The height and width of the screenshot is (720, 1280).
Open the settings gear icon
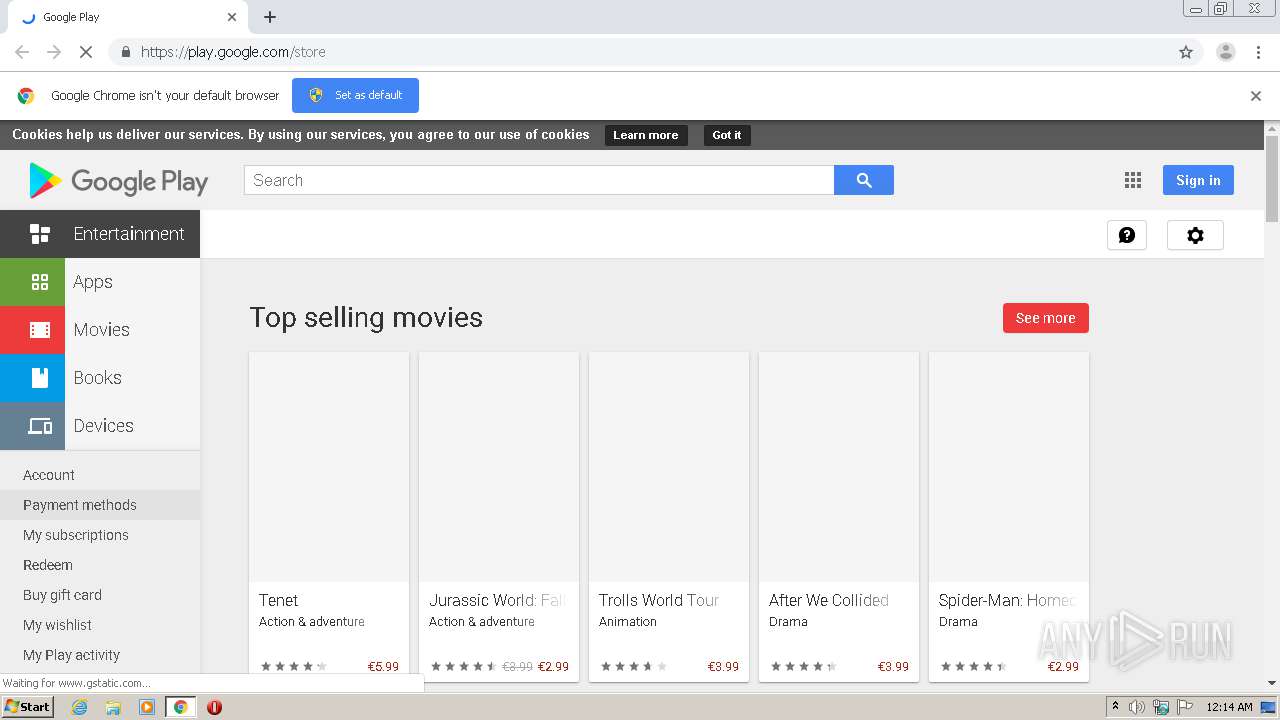pyautogui.click(x=1195, y=235)
